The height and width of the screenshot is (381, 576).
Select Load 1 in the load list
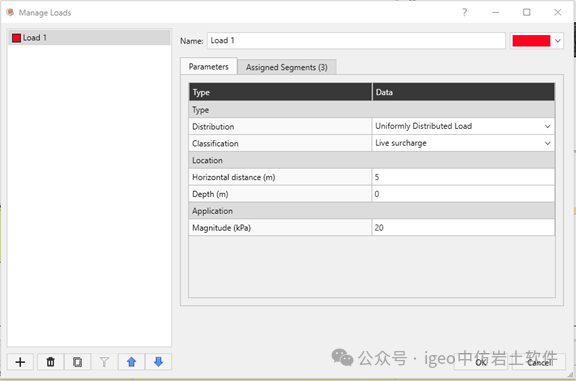pyautogui.click(x=89, y=38)
